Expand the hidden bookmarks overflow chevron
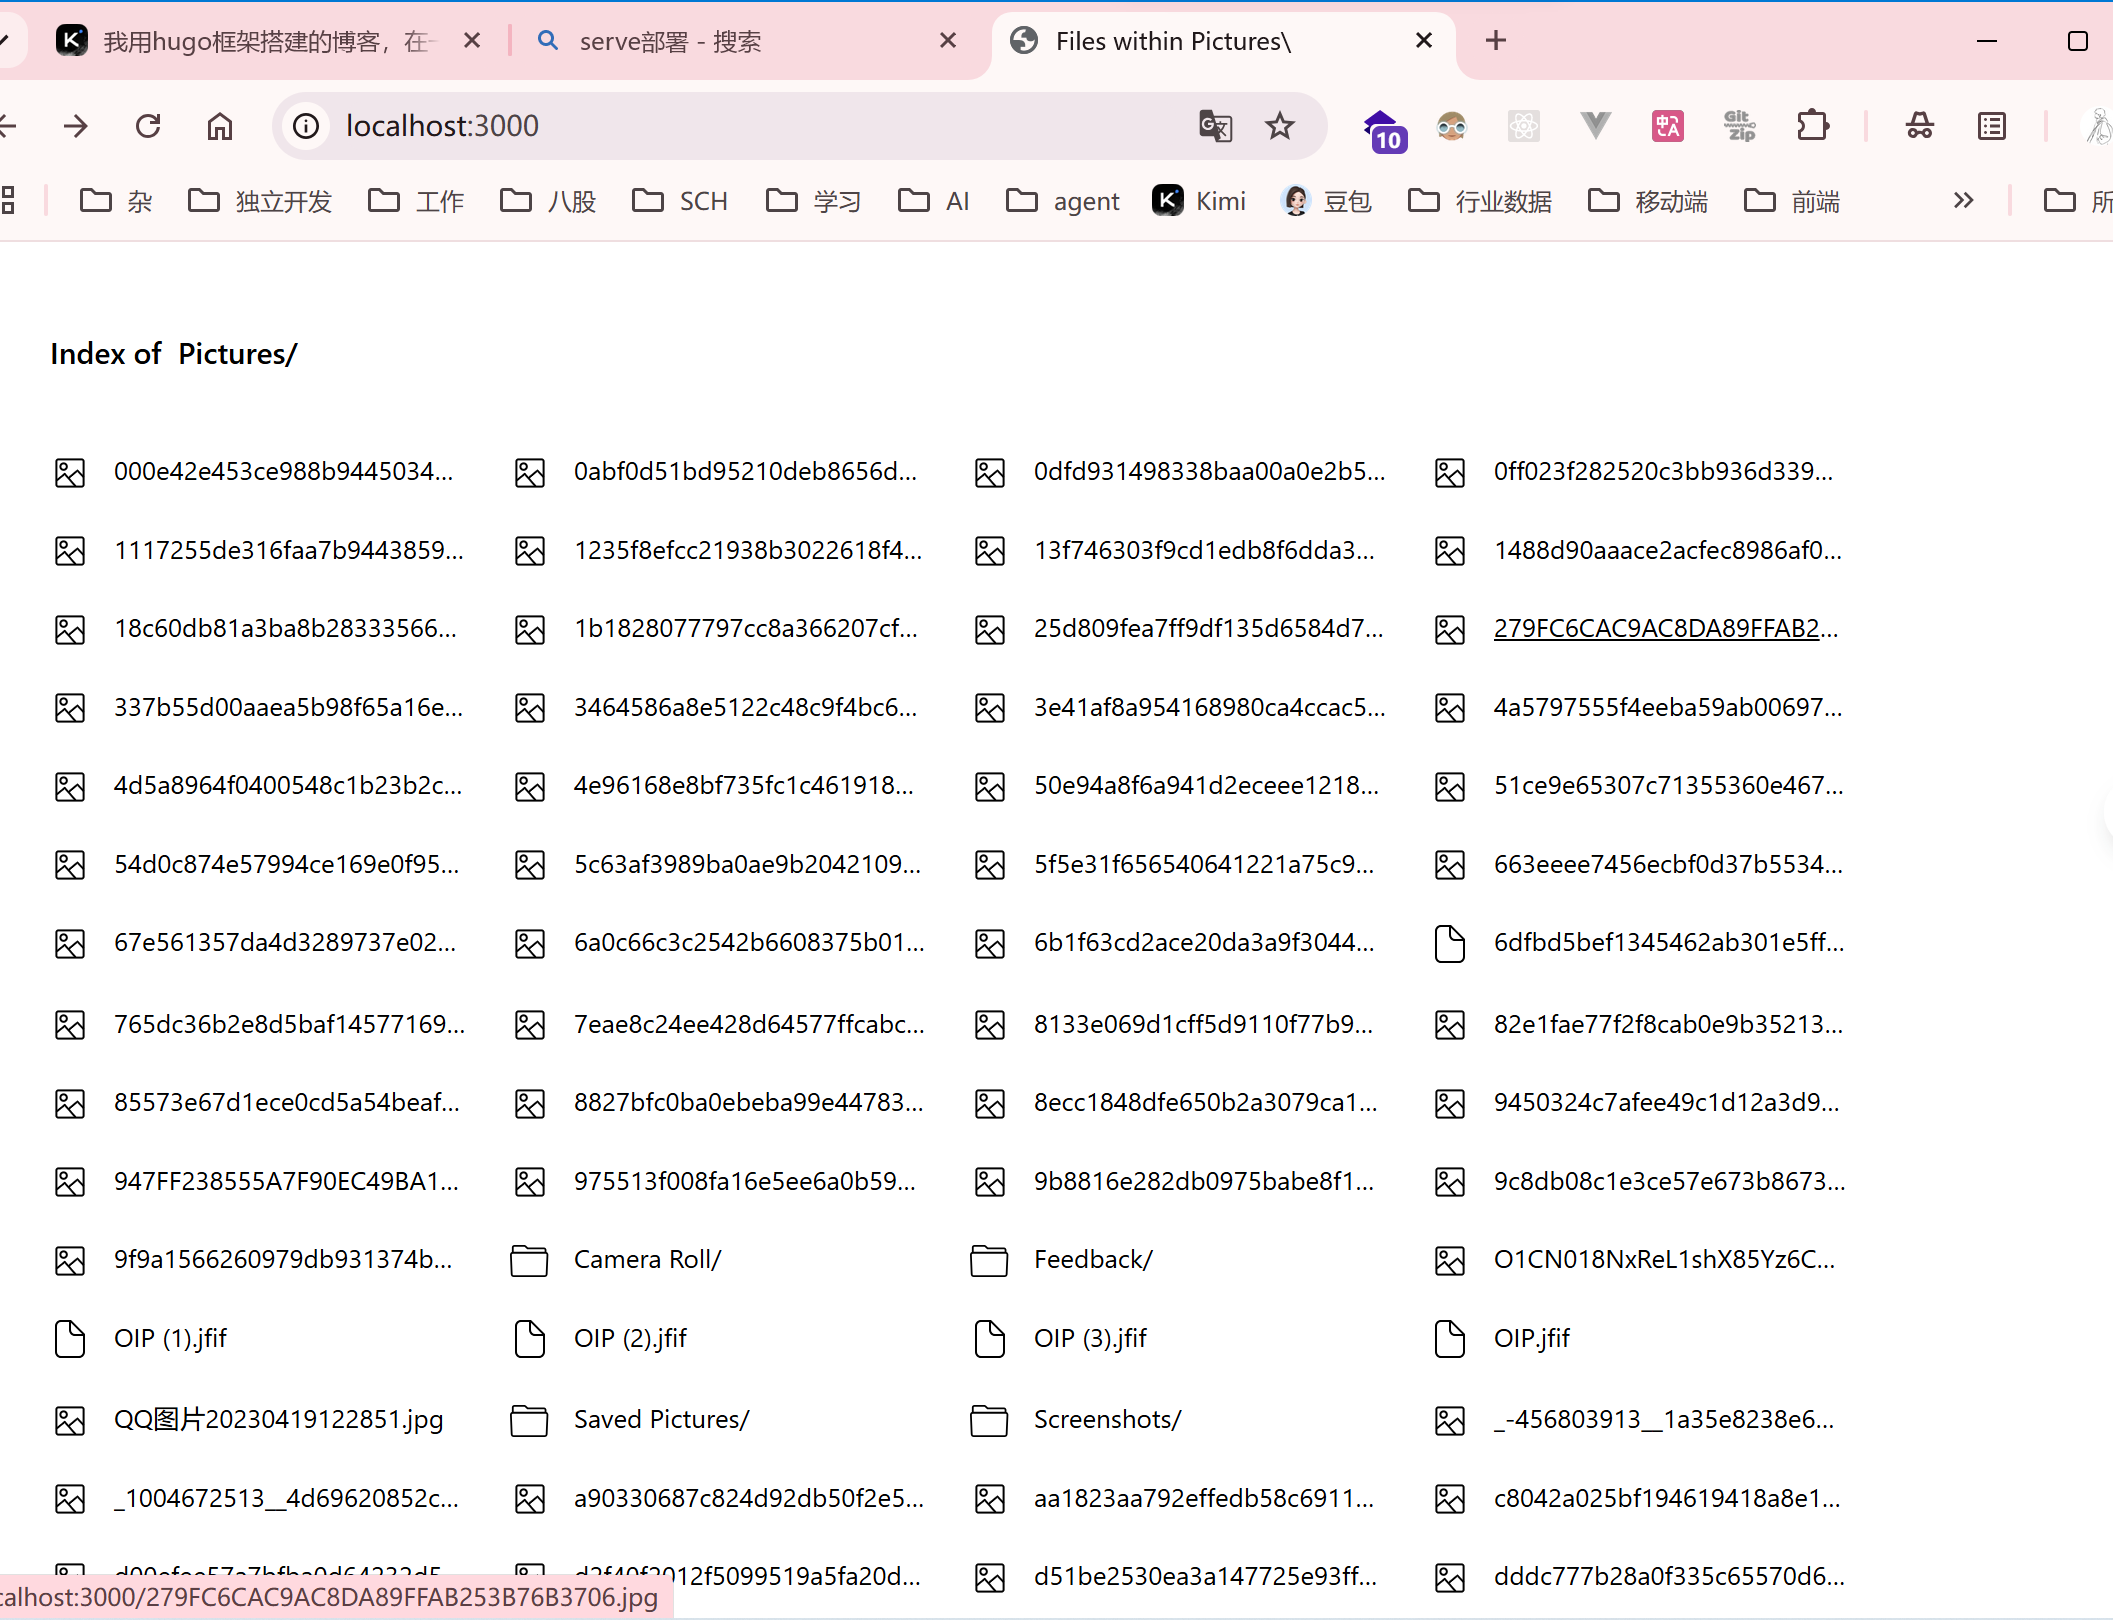The height and width of the screenshot is (1620, 2113). coord(1963,201)
